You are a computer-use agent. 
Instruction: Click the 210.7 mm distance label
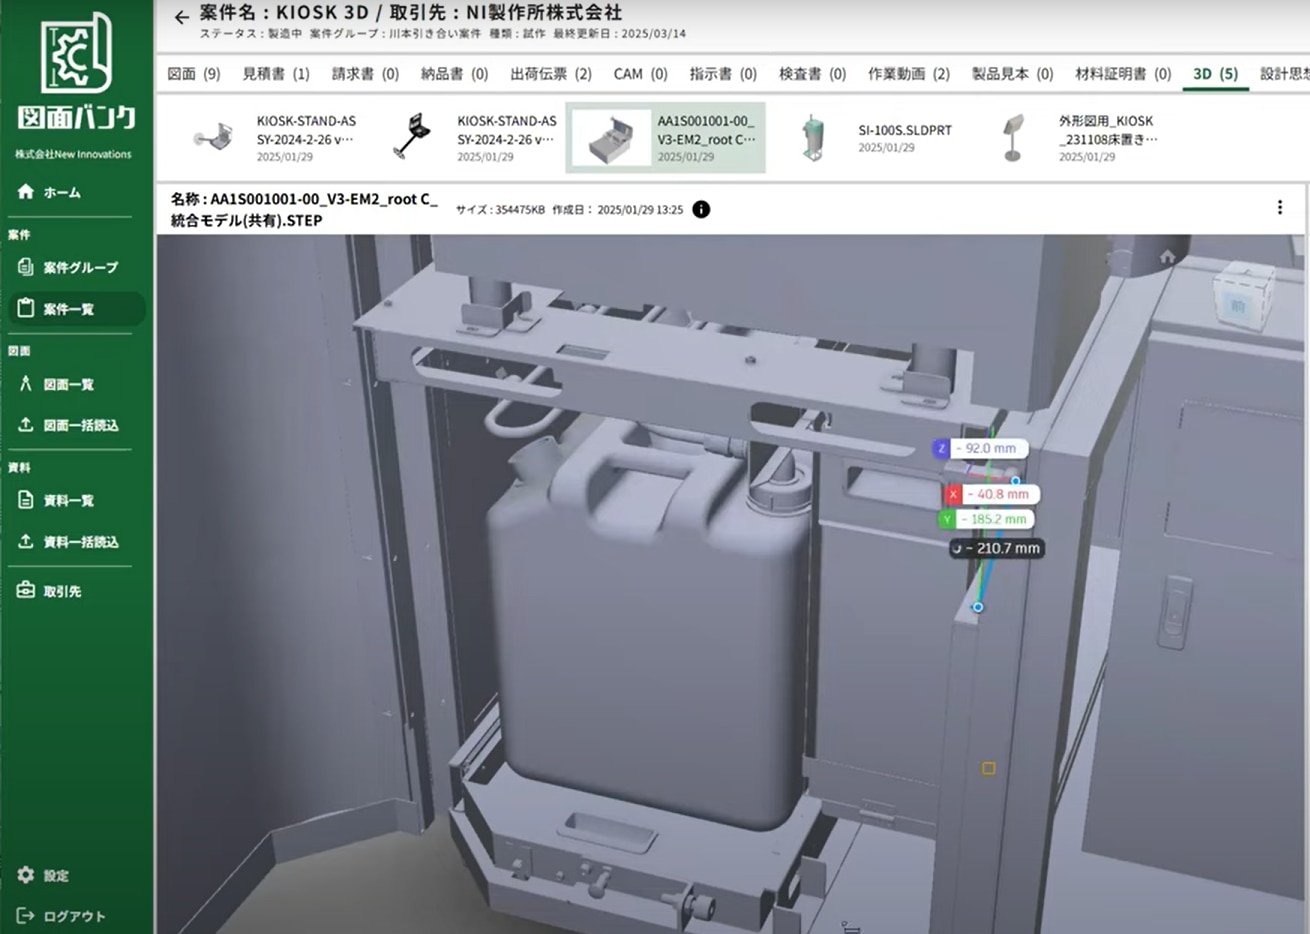[997, 548]
